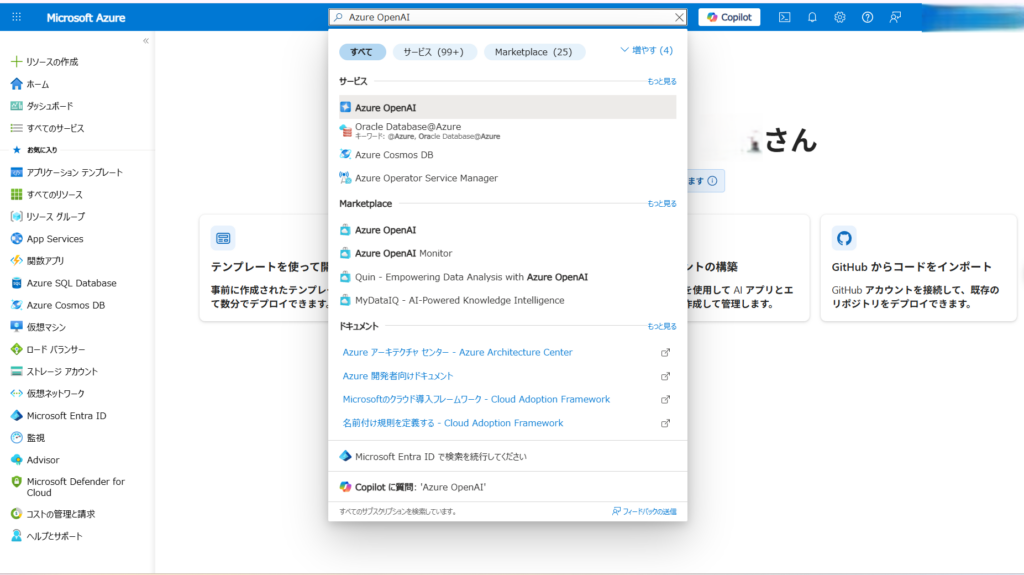
Task: Select Azure Operator Service Manager result
Action: click(507, 178)
